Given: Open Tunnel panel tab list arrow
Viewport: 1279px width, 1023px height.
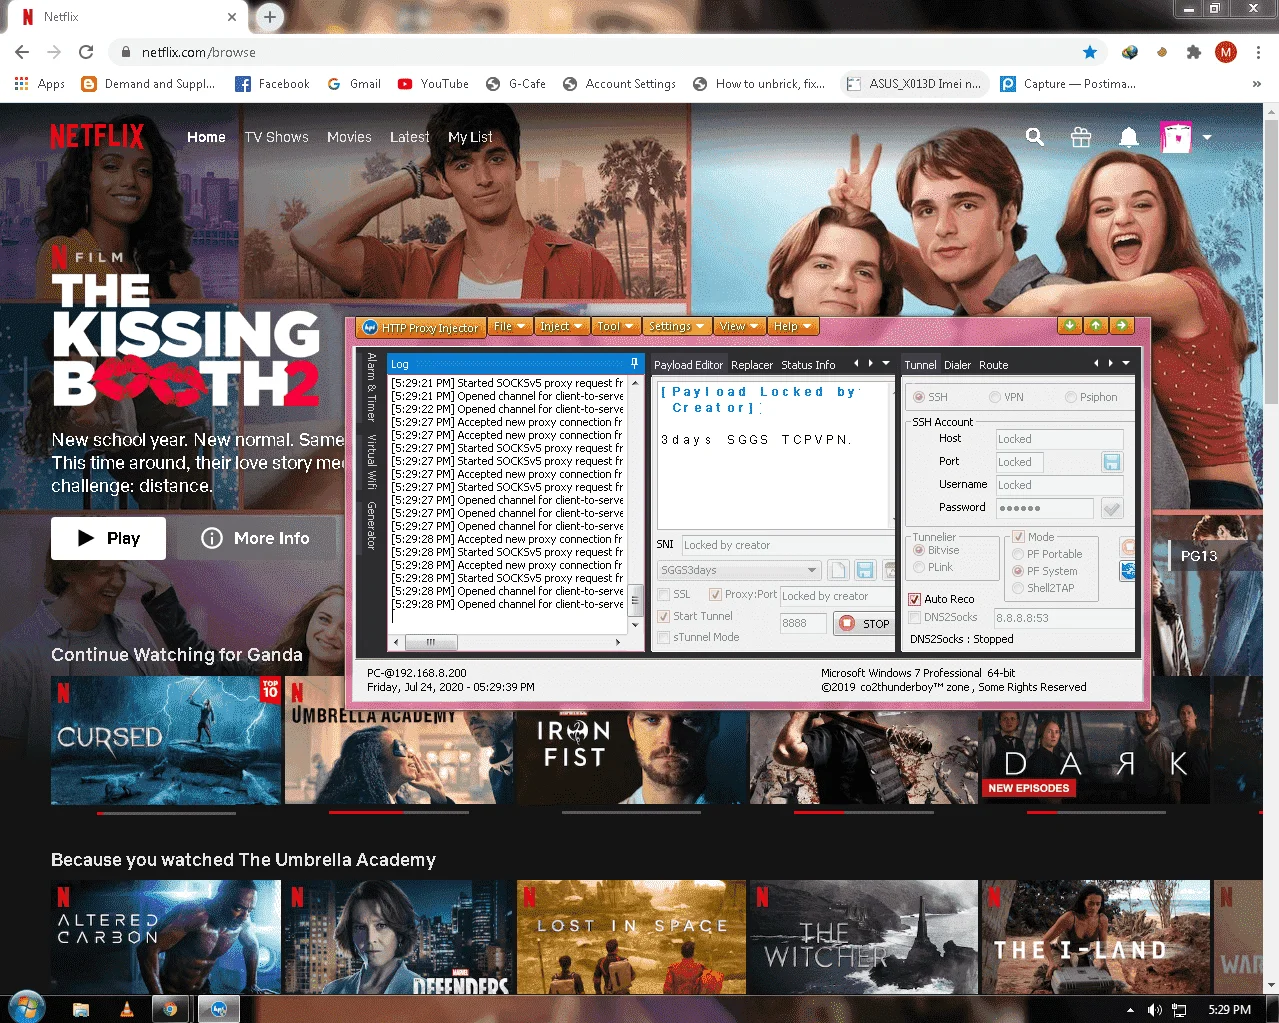Looking at the screenshot, I should pyautogui.click(x=1126, y=363).
